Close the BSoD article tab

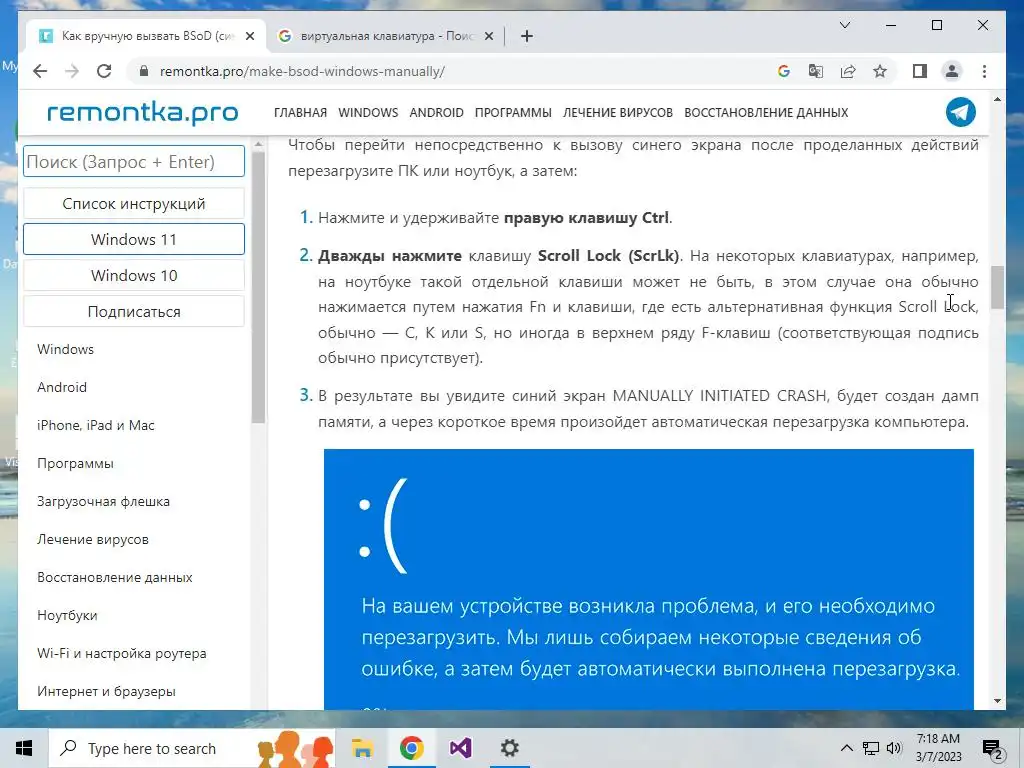point(249,36)
